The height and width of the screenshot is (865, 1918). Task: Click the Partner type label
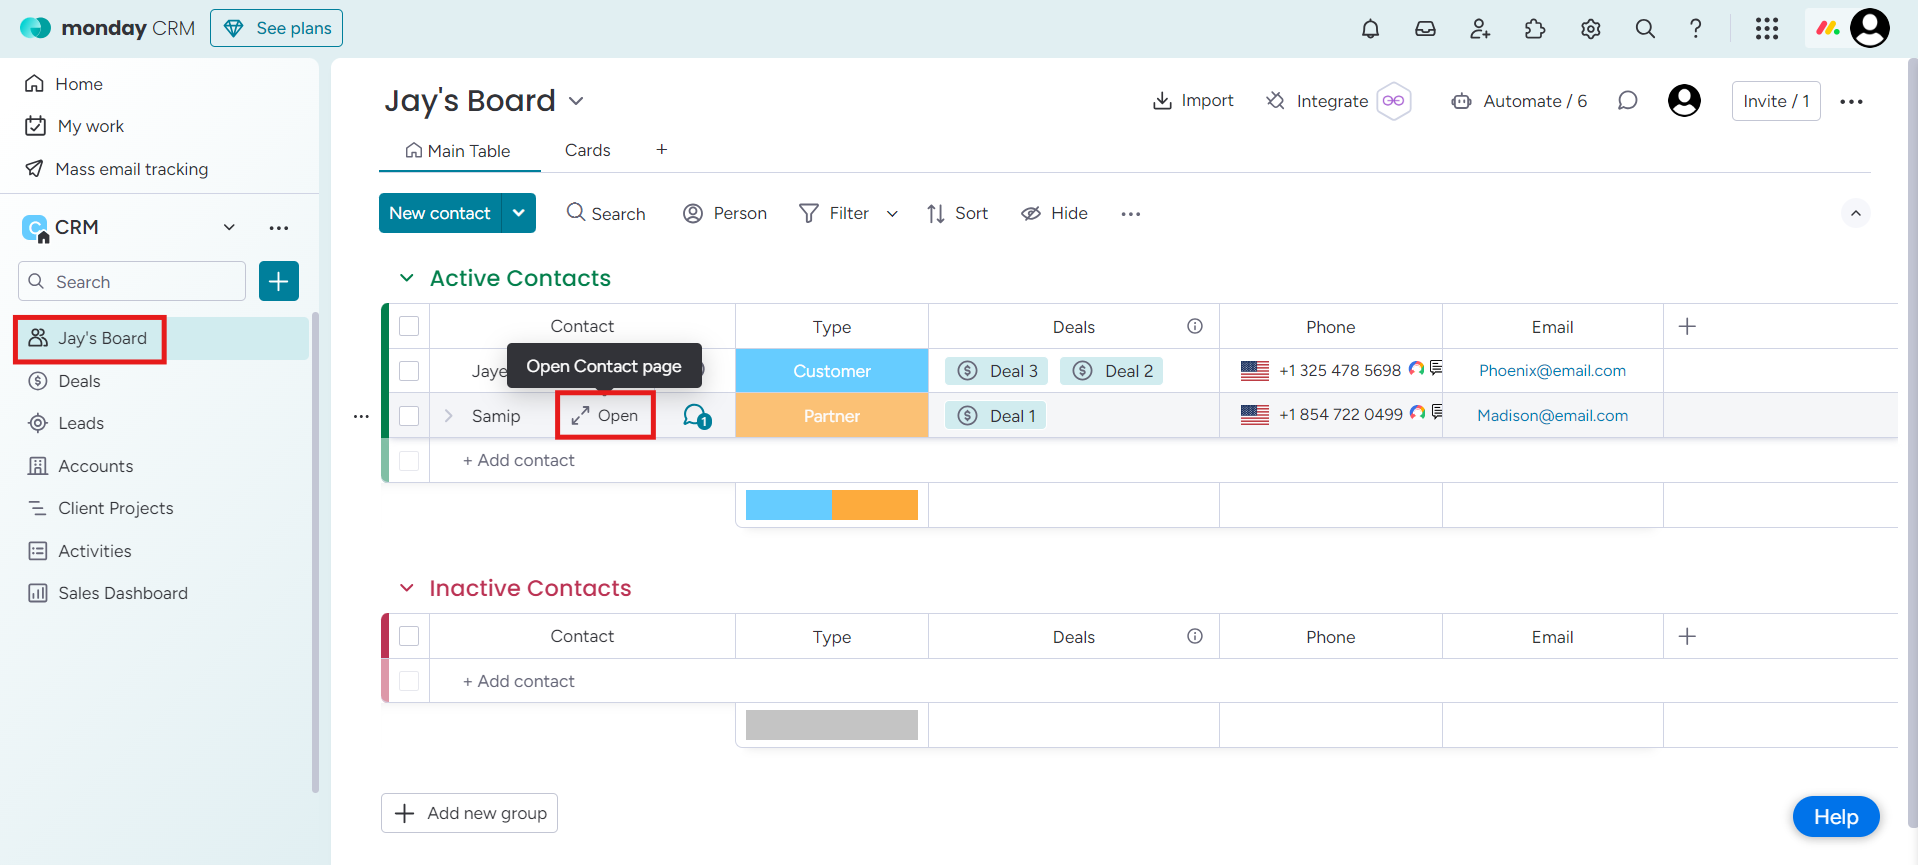[x=832, y=416]
